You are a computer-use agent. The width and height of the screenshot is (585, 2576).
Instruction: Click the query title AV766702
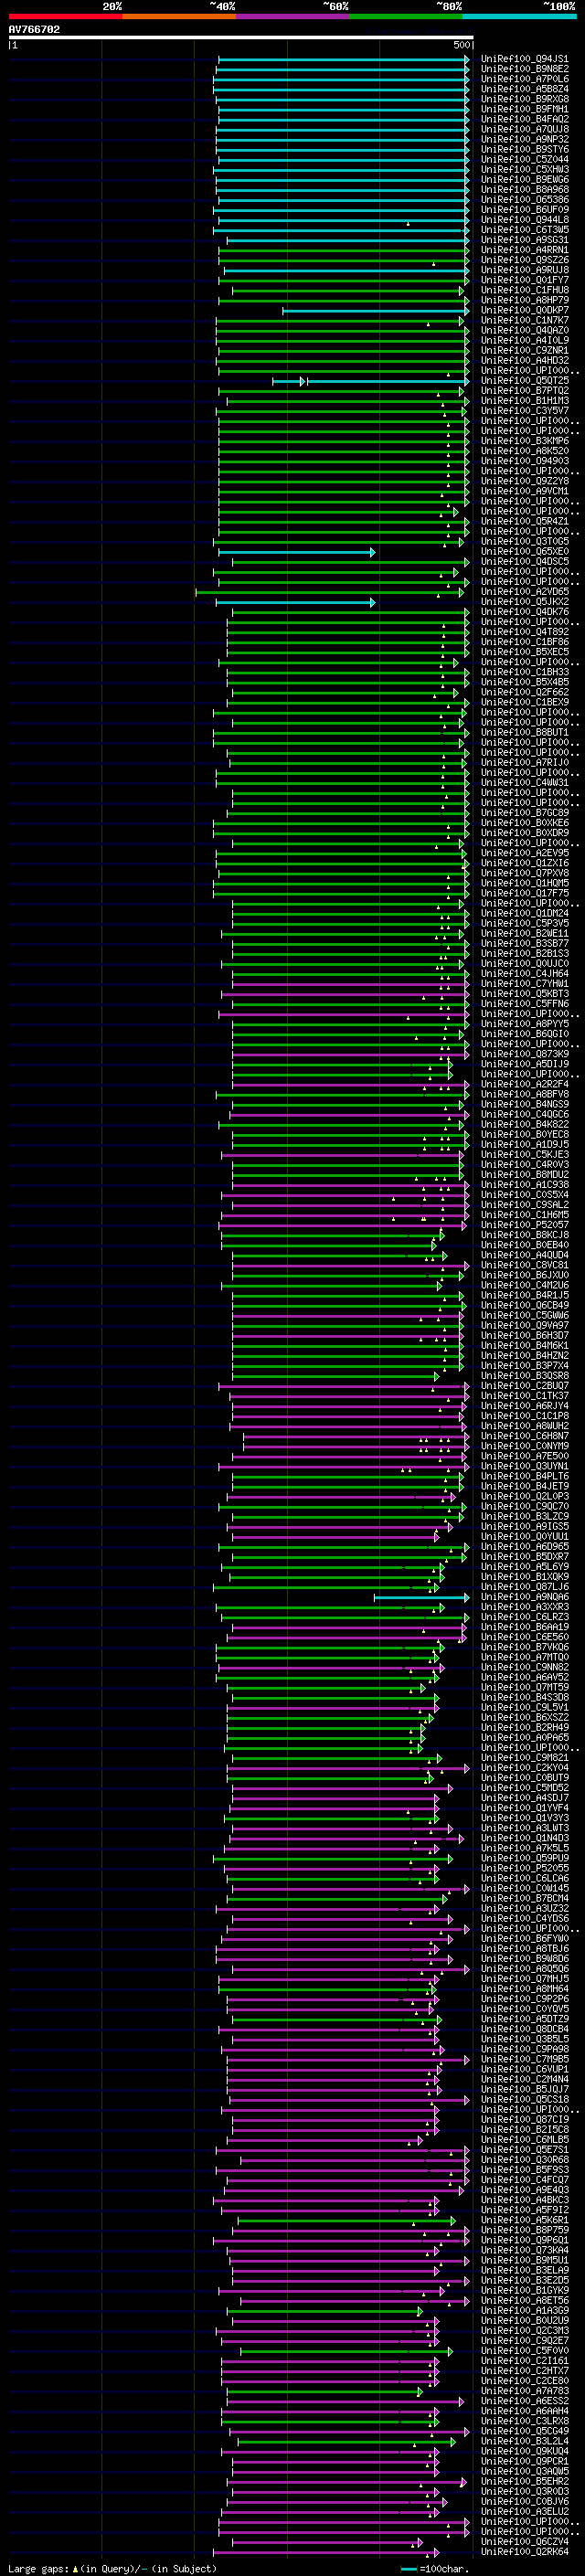pyautogui.click(x=34, y=29)
